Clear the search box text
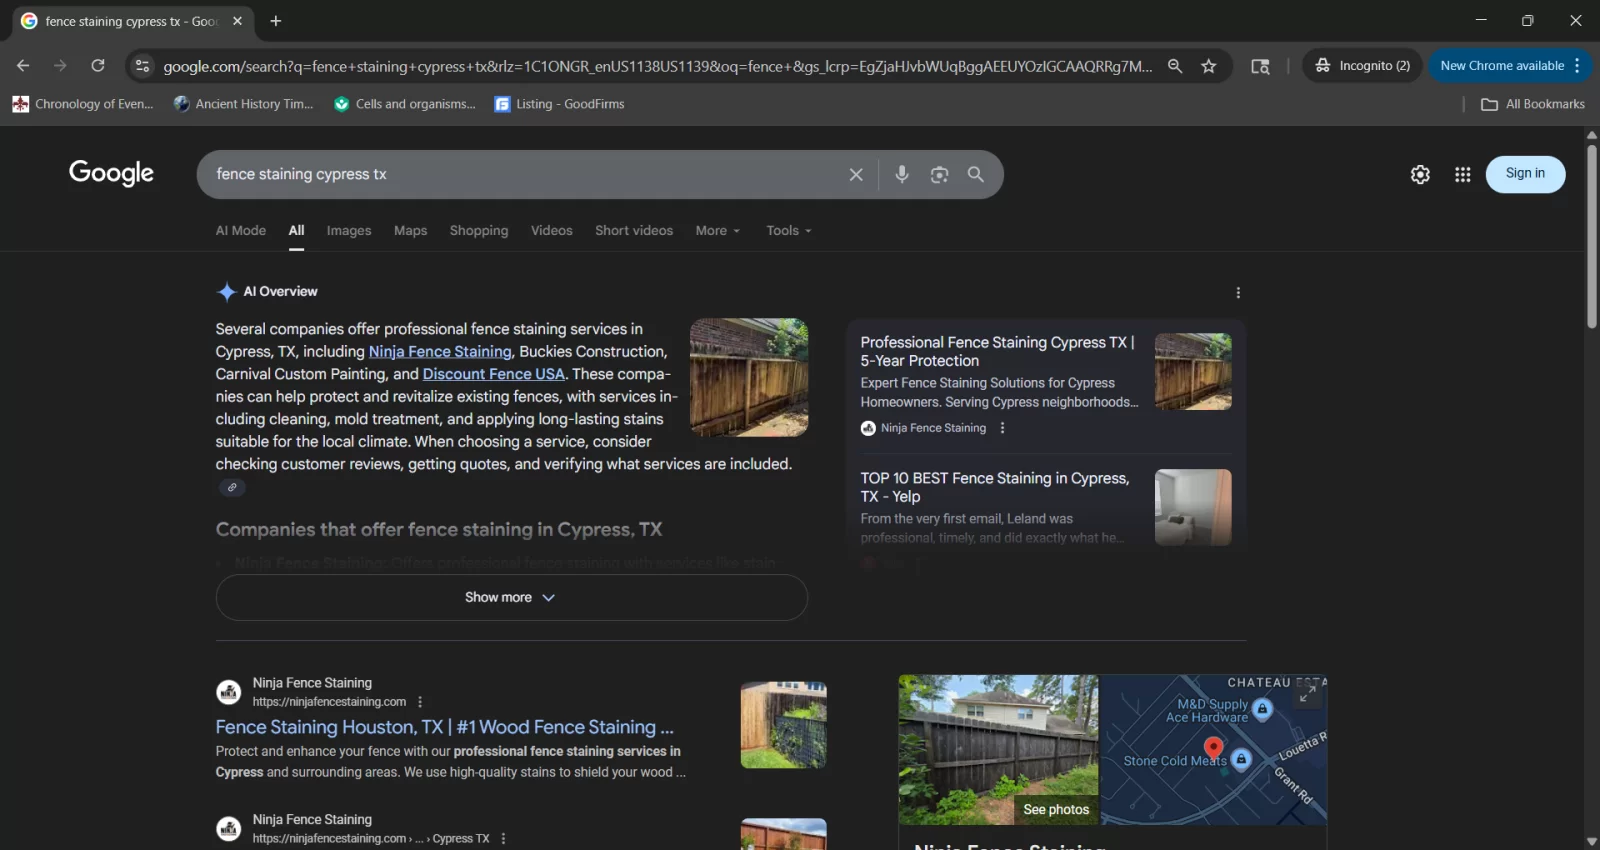 pyautogui.click(x=856, y=175)
